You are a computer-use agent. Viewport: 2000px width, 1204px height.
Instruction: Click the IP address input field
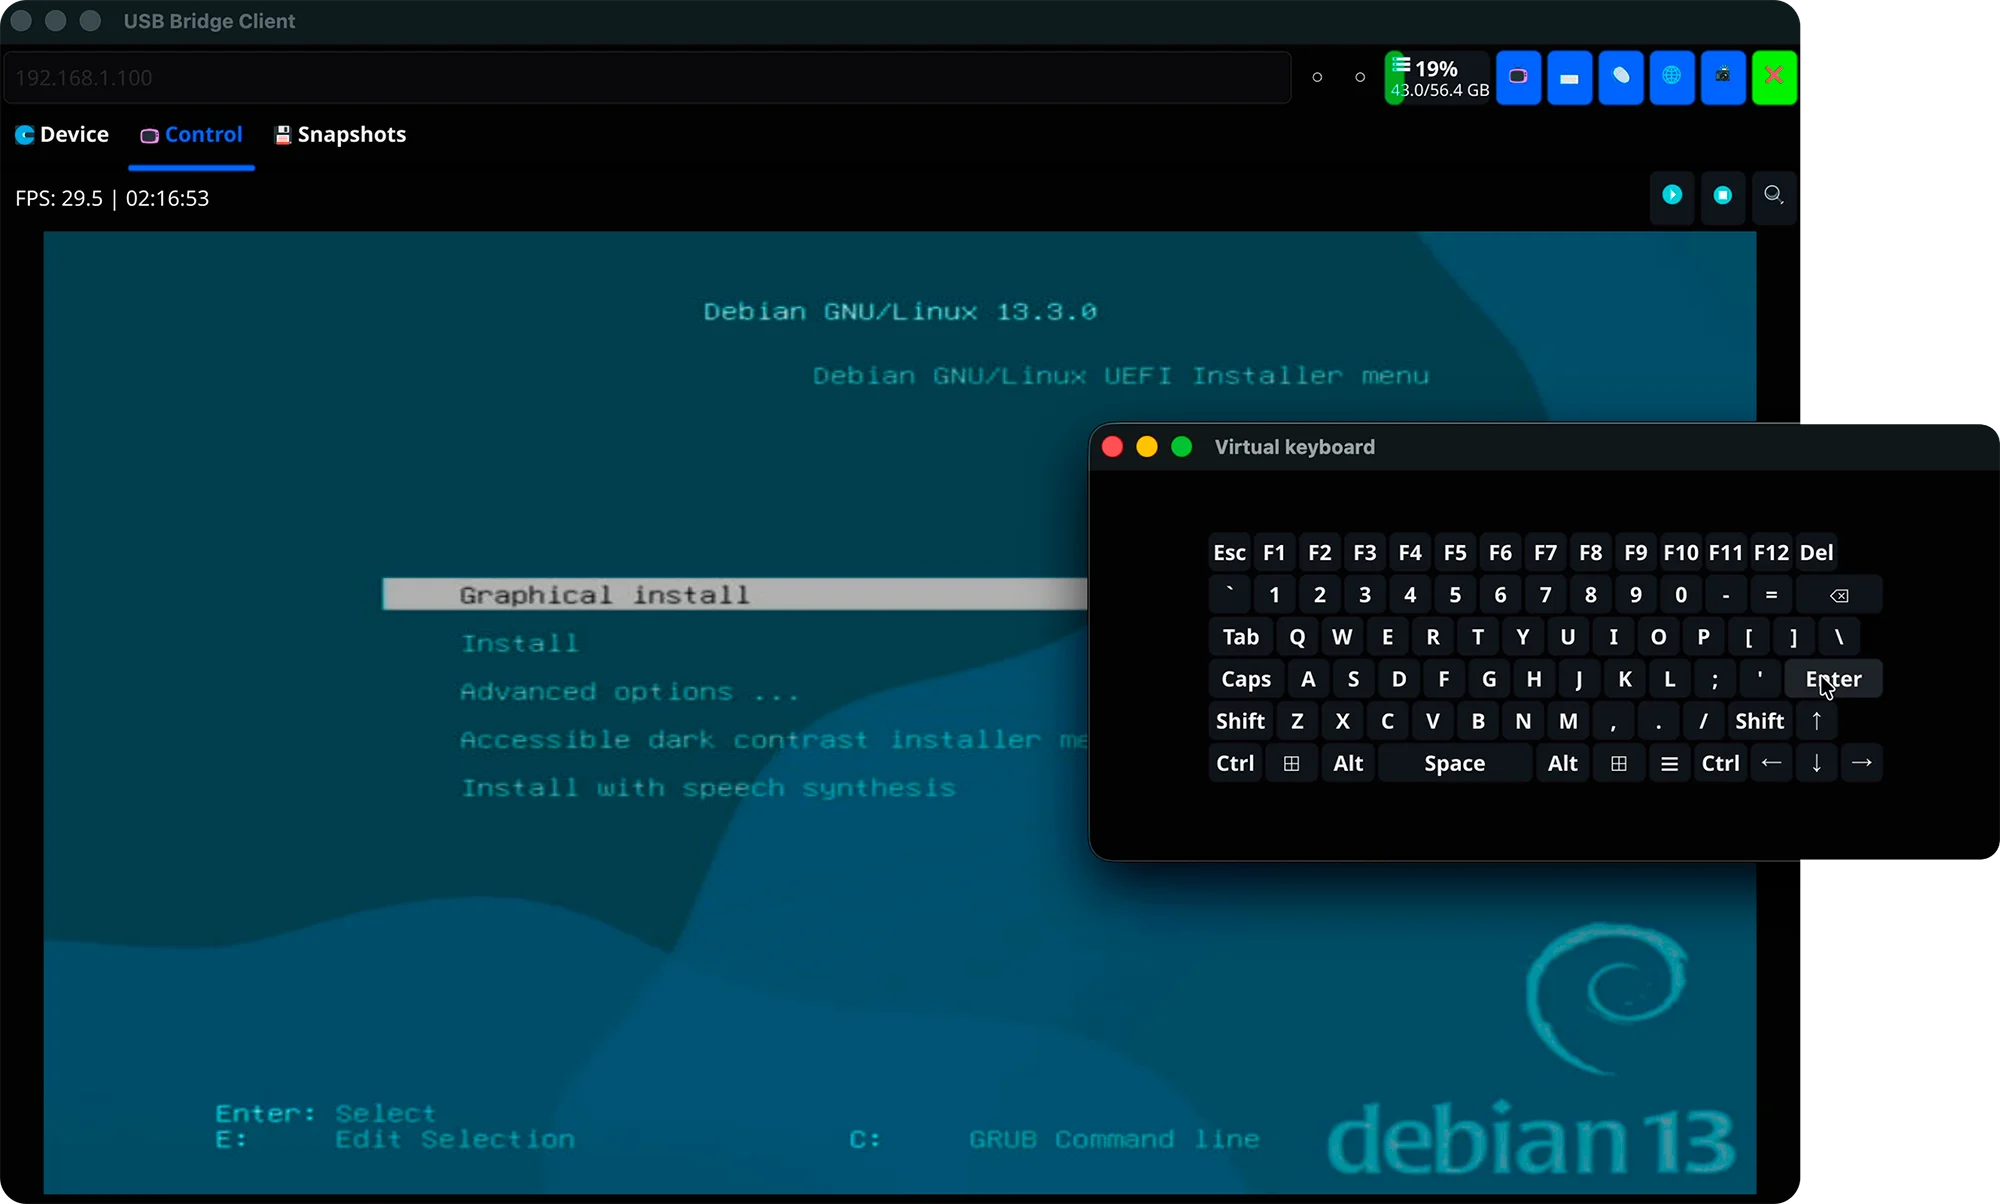[x=648, y=77]
